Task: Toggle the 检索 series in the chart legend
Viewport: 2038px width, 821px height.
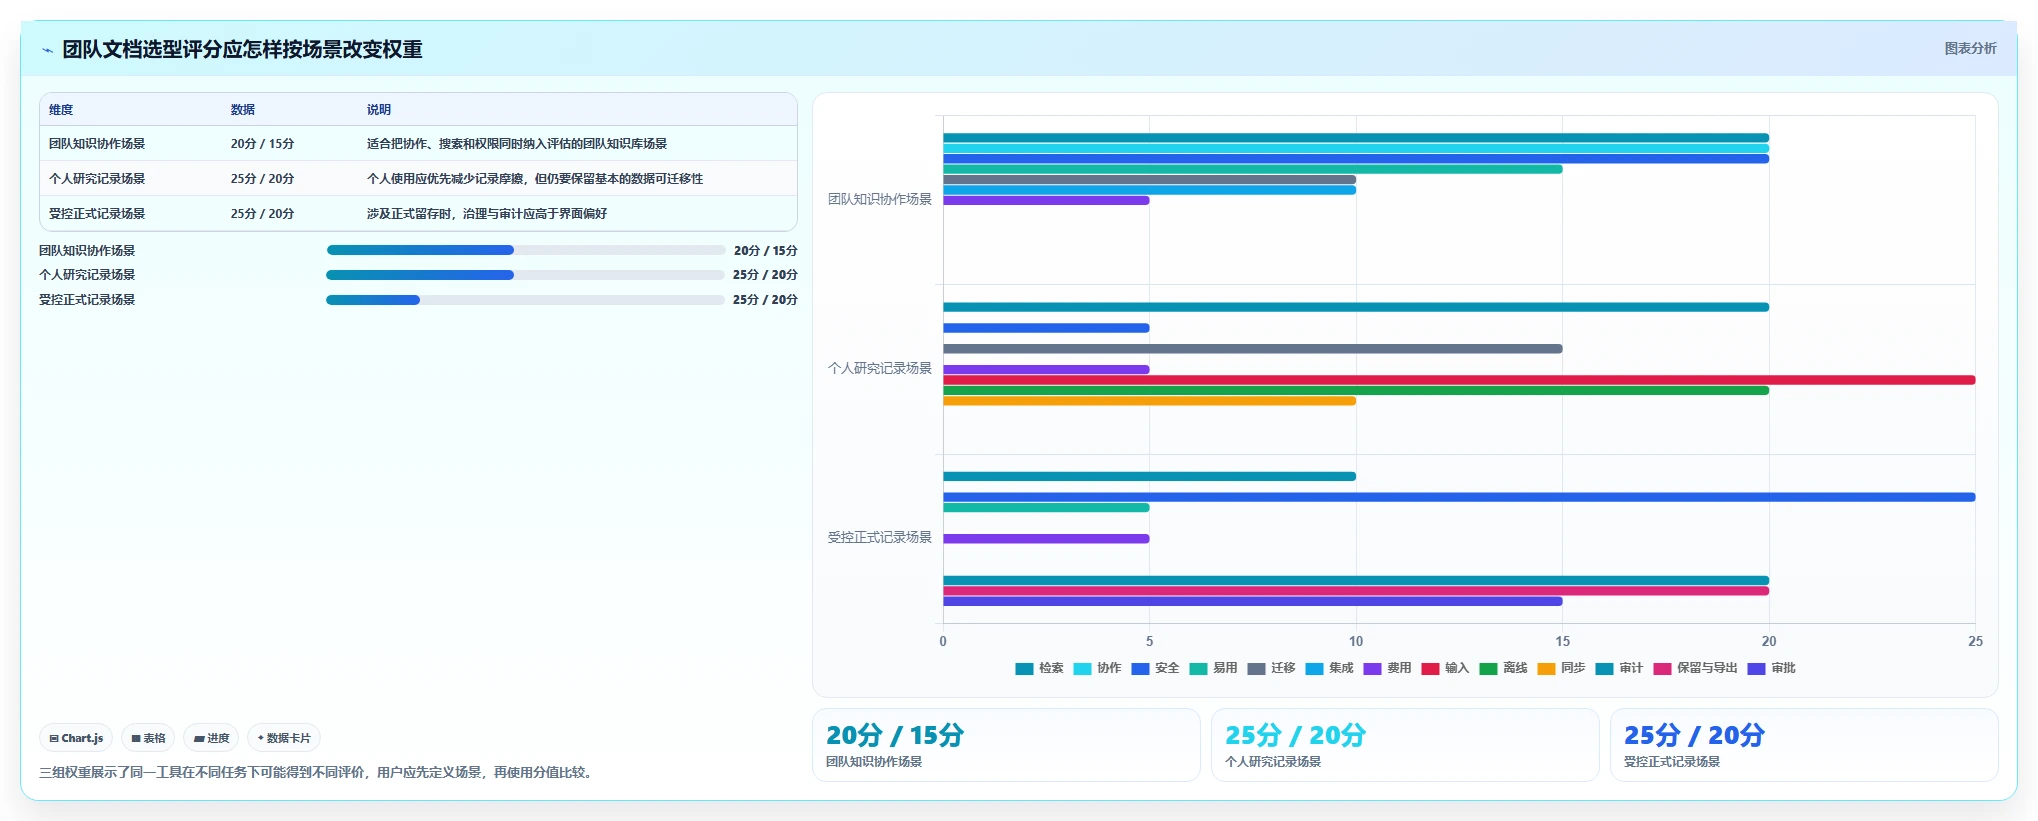Action: point(1039,668)
